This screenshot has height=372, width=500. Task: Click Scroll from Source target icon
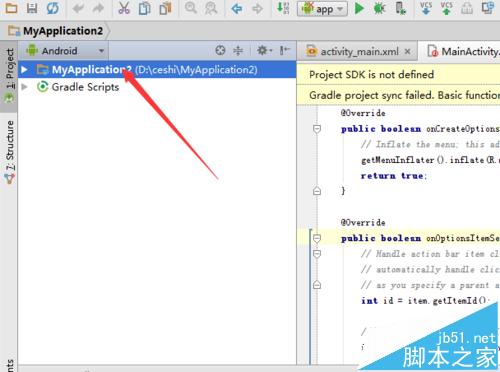click(x=220, y=51)
